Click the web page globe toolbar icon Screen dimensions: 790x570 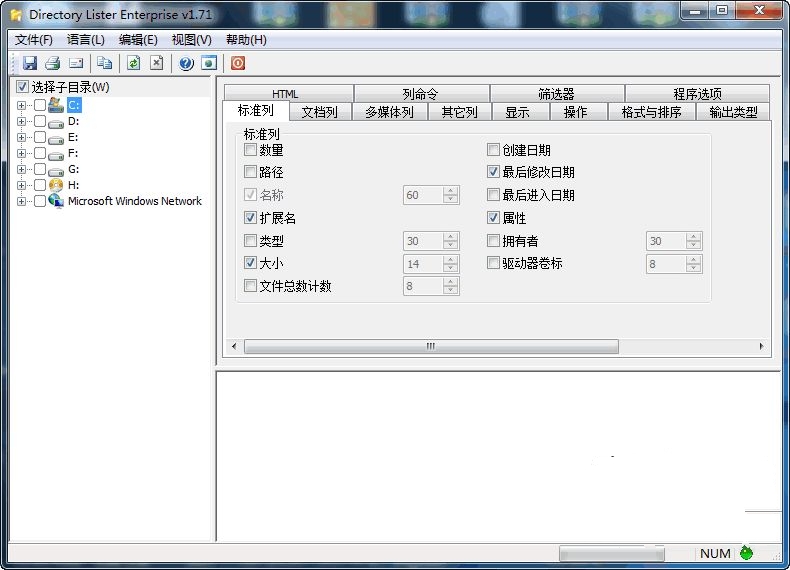click(209, 63)
